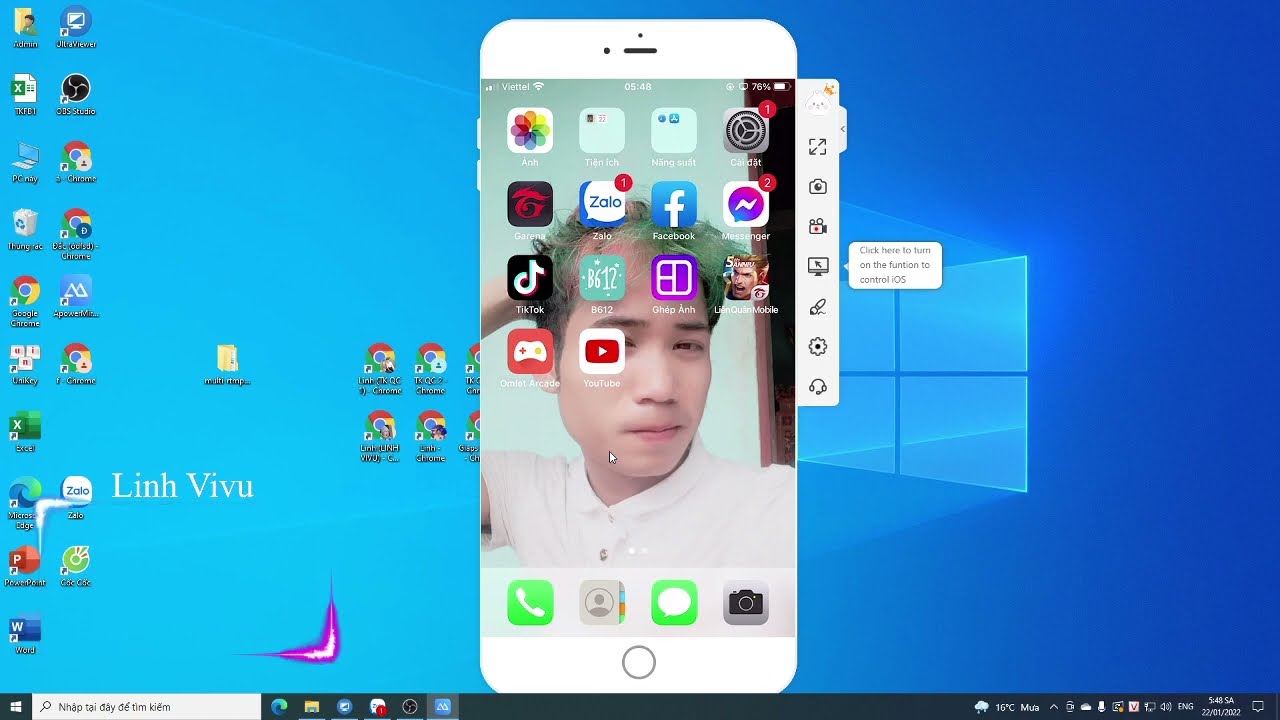Image resolution: width=1280 pixels, height=720 pixels.
Task: Open the ApowerMirror desktop shortcut
Action: tap(76, 297)
